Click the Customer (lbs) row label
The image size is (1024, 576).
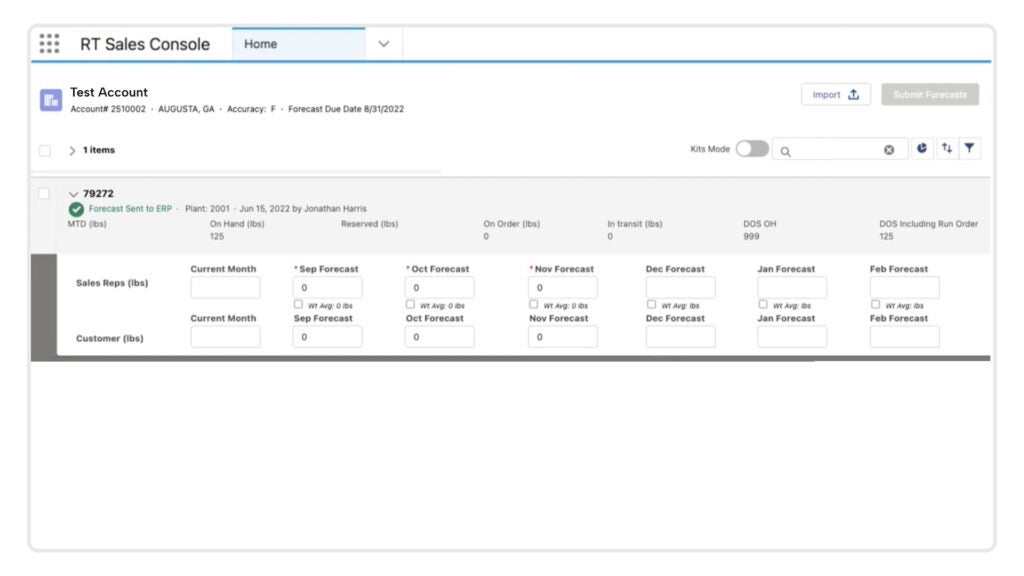point(110,338)
